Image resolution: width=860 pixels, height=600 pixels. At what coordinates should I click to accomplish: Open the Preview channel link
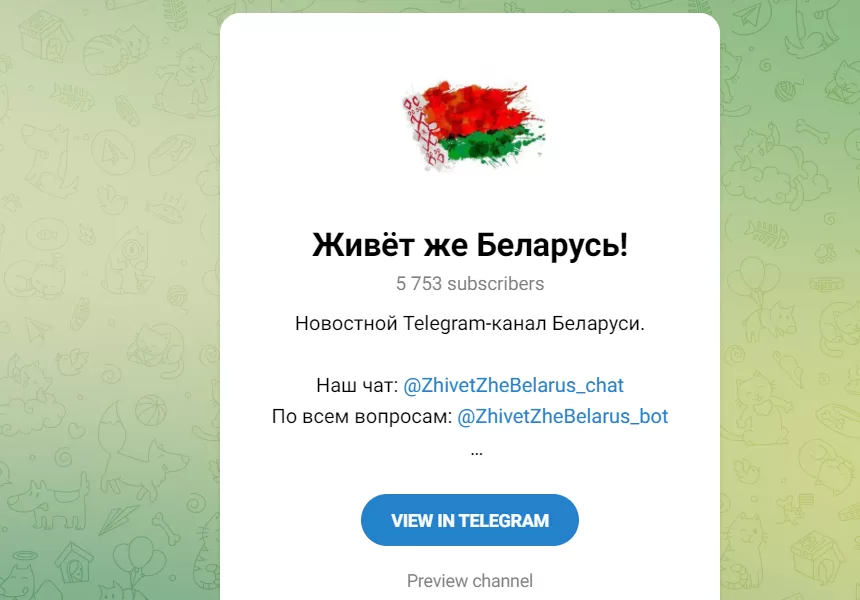point(470,581)
